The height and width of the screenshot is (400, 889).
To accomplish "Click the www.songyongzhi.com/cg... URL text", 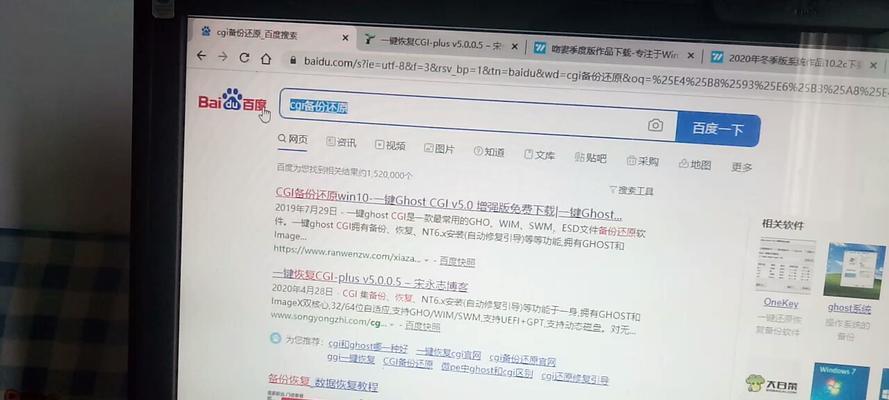I will click(x=328, y=320).
